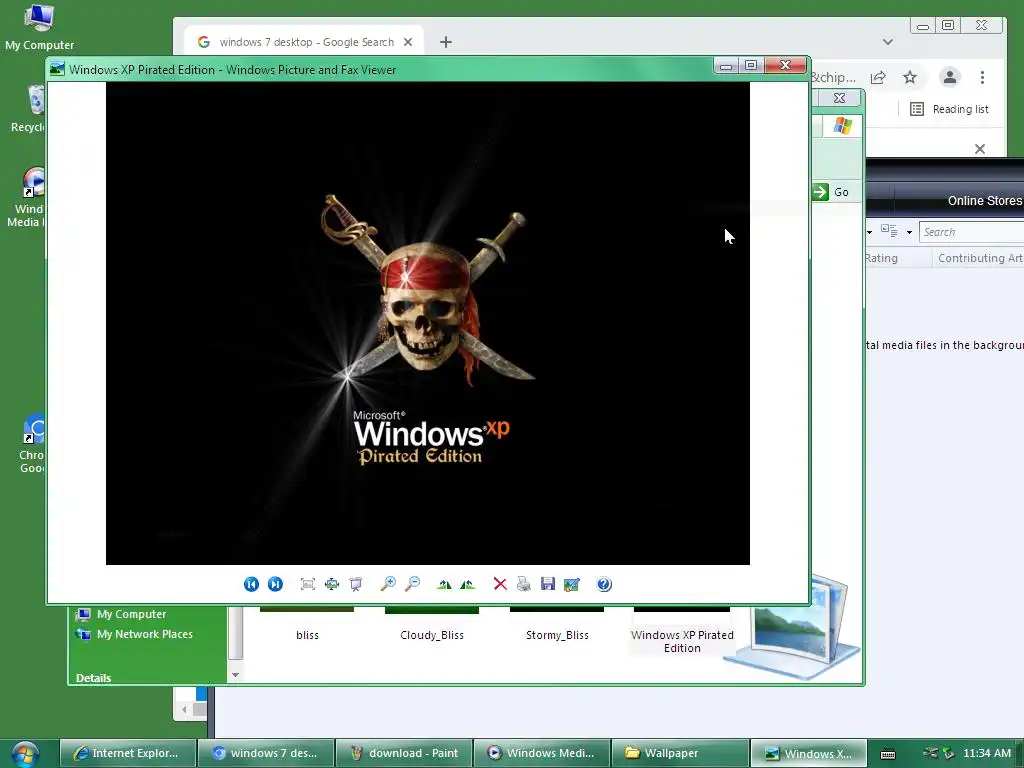
Task: Go to next image in Picture Viewer
Action: pos(275,584)
